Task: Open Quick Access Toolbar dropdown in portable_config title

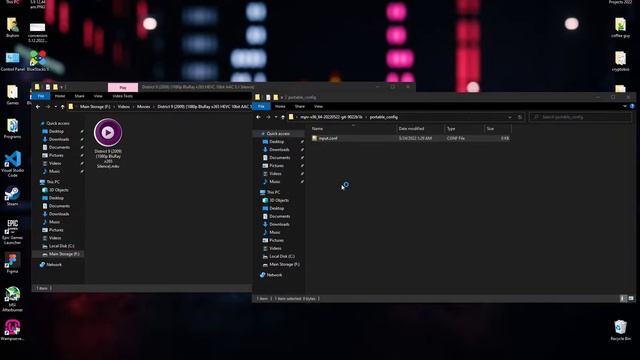Action: 282,97
